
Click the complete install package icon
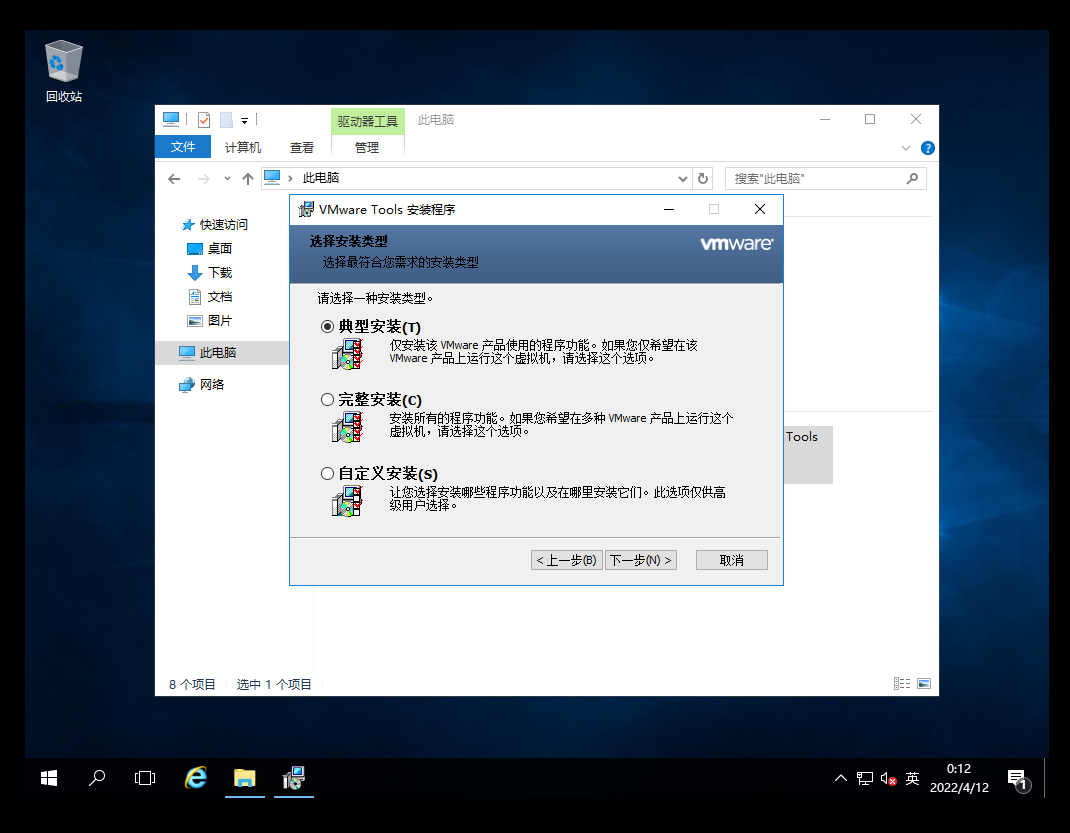347,427
